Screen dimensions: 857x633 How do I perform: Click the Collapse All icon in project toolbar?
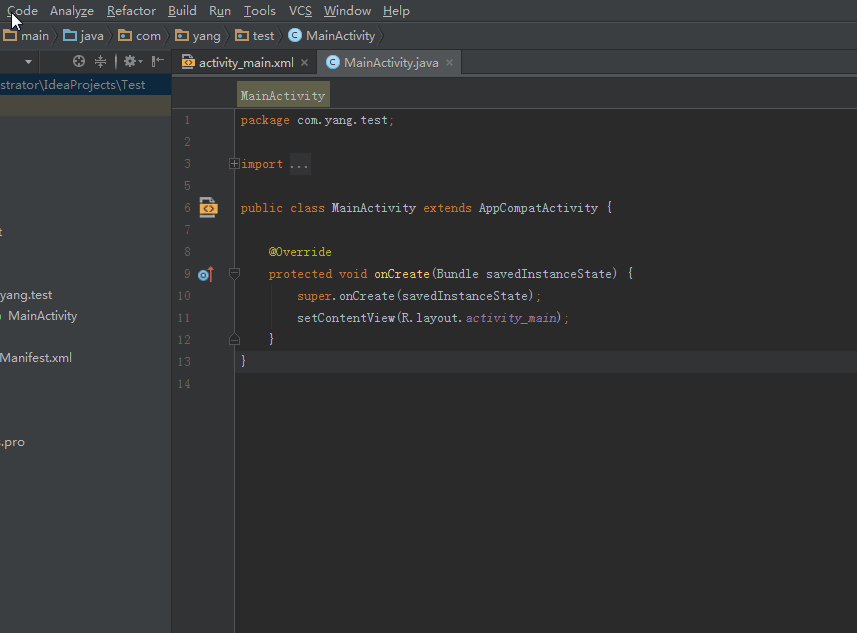point(99,61)
